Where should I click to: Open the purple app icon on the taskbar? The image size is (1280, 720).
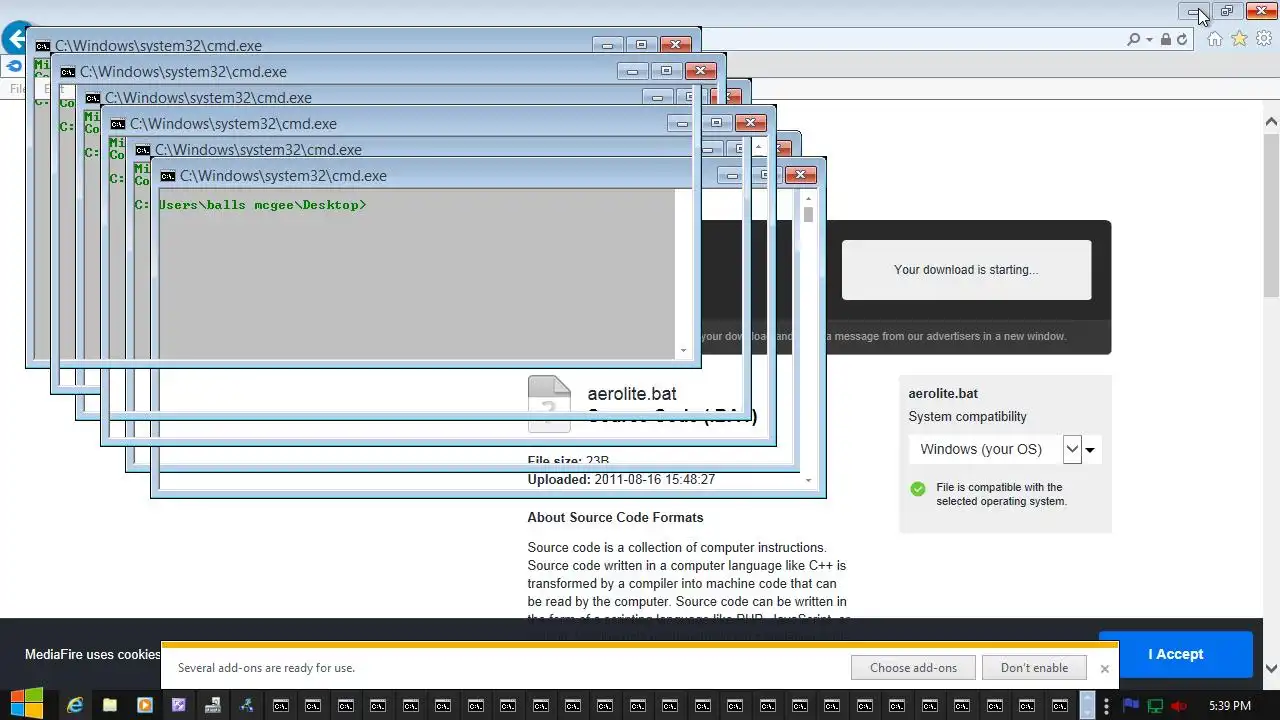tap(179, 705)
